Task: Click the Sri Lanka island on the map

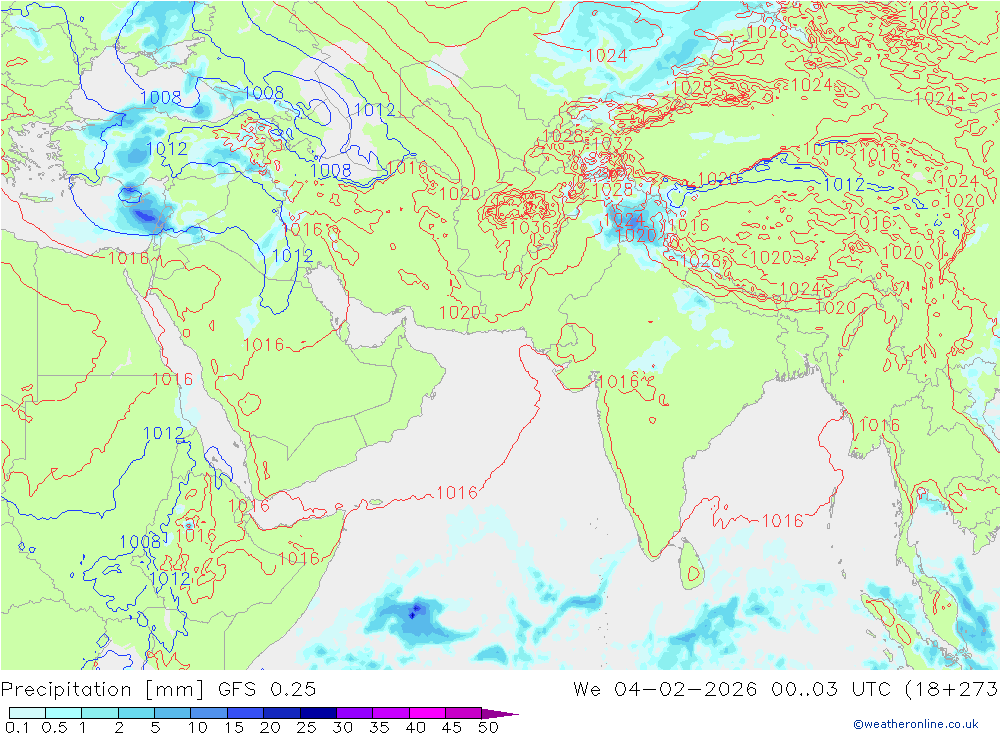Action: click(x=691, y=565)
